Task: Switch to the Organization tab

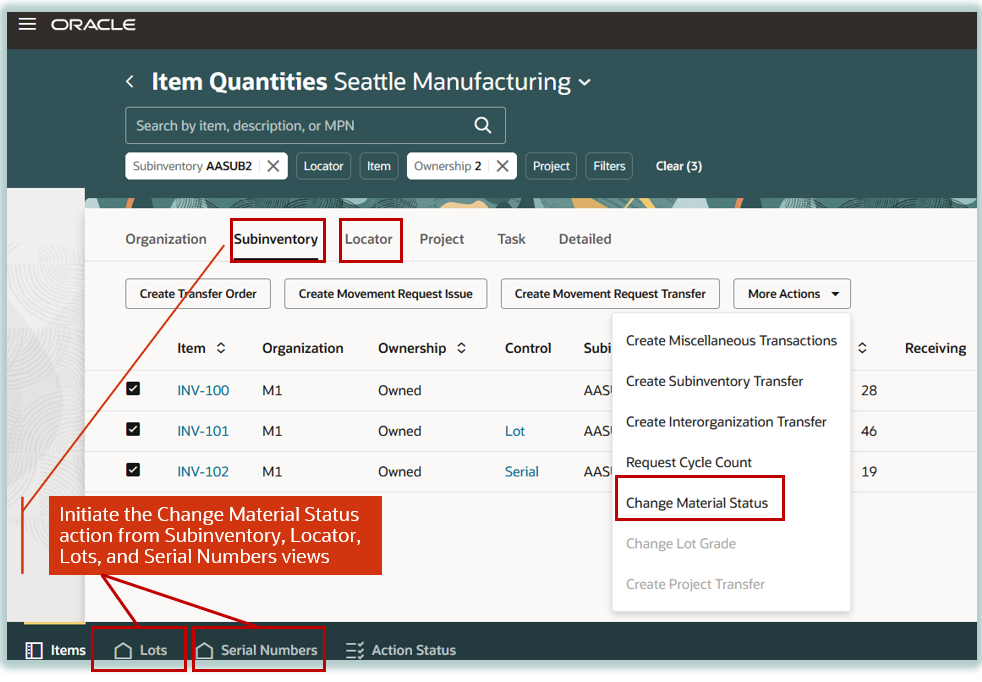Action: (x=165, y=239)
